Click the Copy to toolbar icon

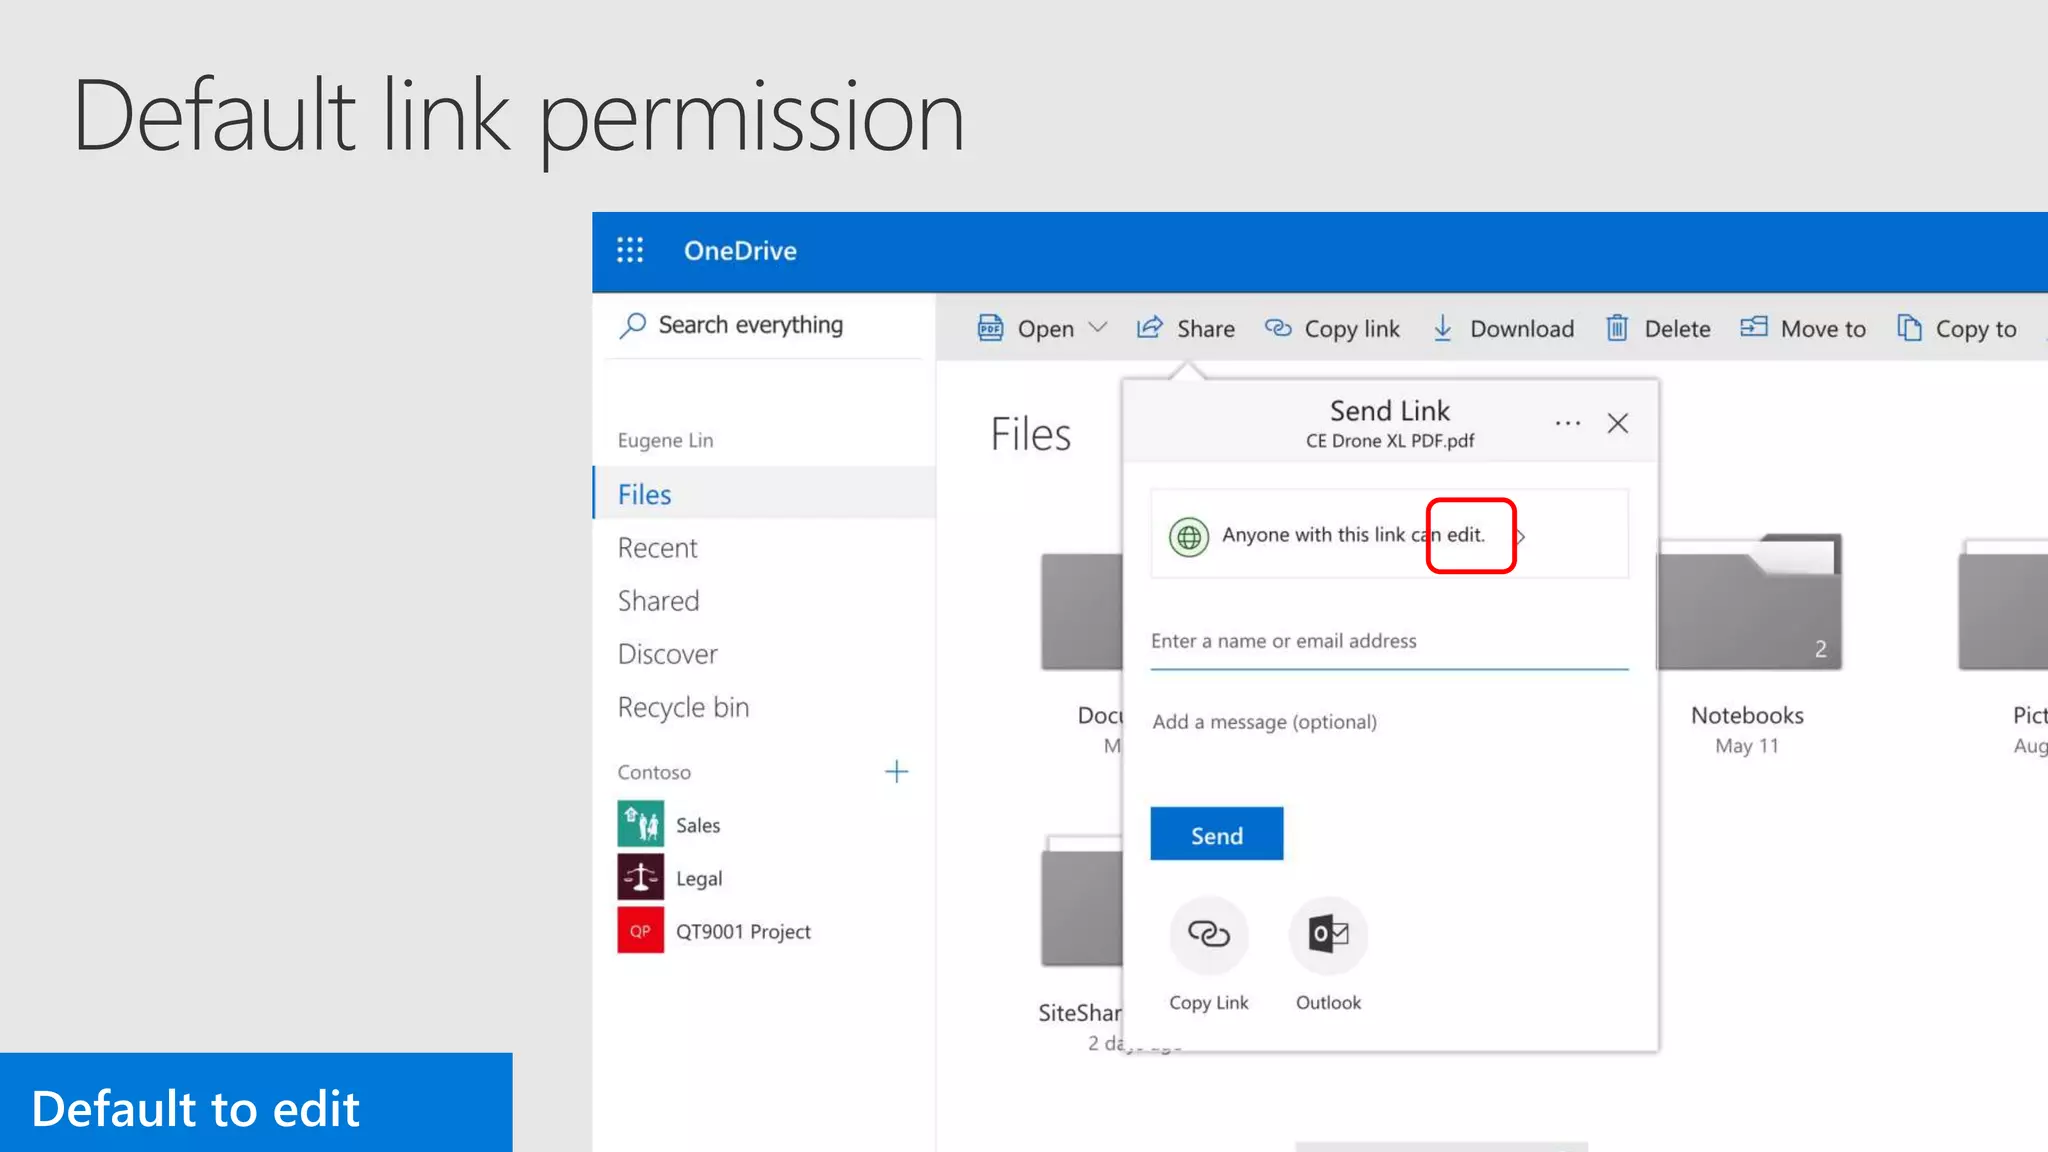1910,328
